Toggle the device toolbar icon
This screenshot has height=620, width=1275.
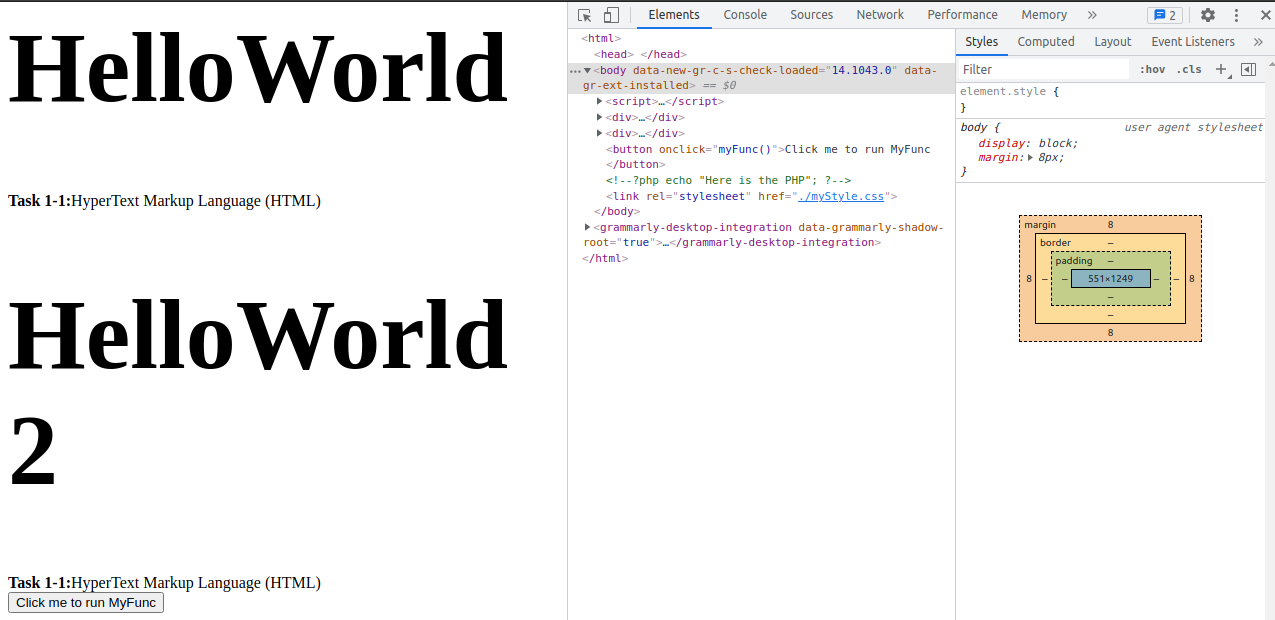(x=611, y=15)
